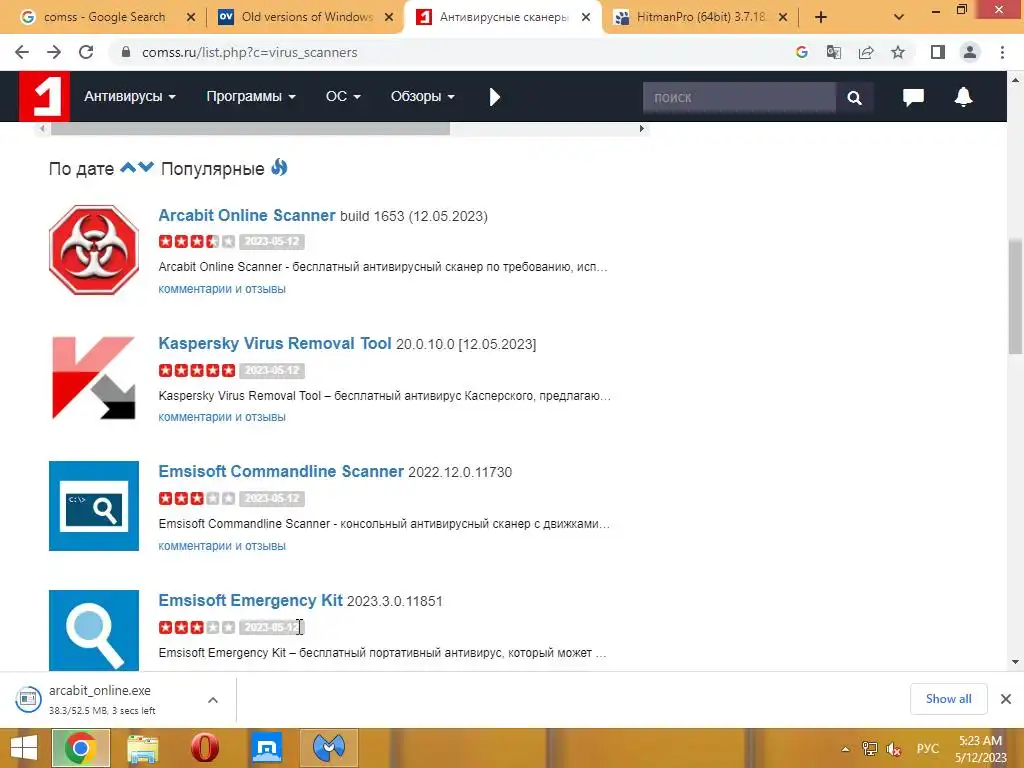Expand arcabit_online.exe download options chevron

point(213,699)
